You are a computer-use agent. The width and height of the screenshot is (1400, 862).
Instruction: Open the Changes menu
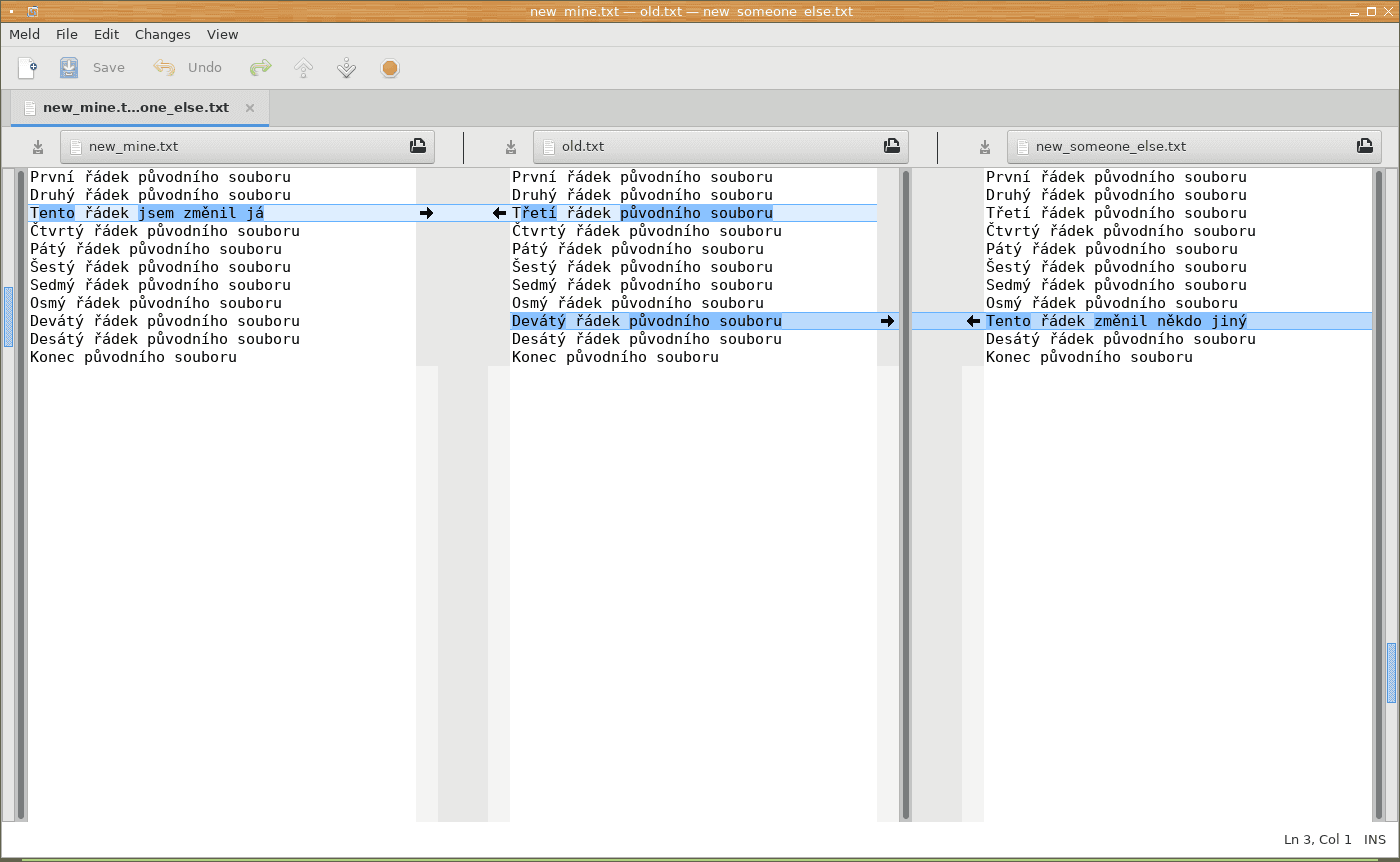(x=162, y=34)
